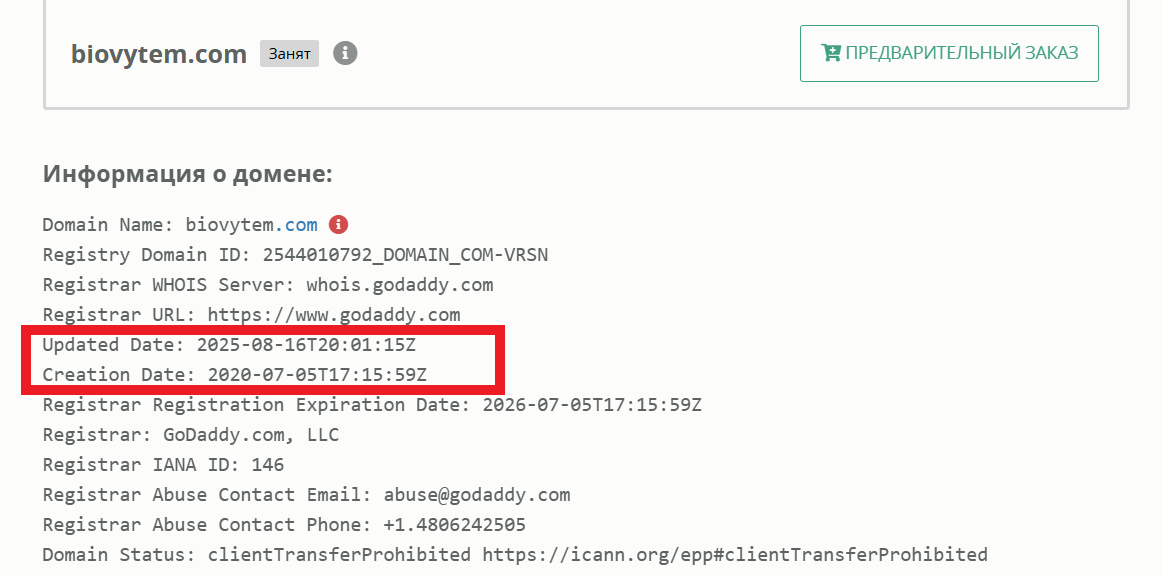Viewport: 1163px width, 576px height.
Task: Select the Registry Domain ID value
Action: click(405, 255)
